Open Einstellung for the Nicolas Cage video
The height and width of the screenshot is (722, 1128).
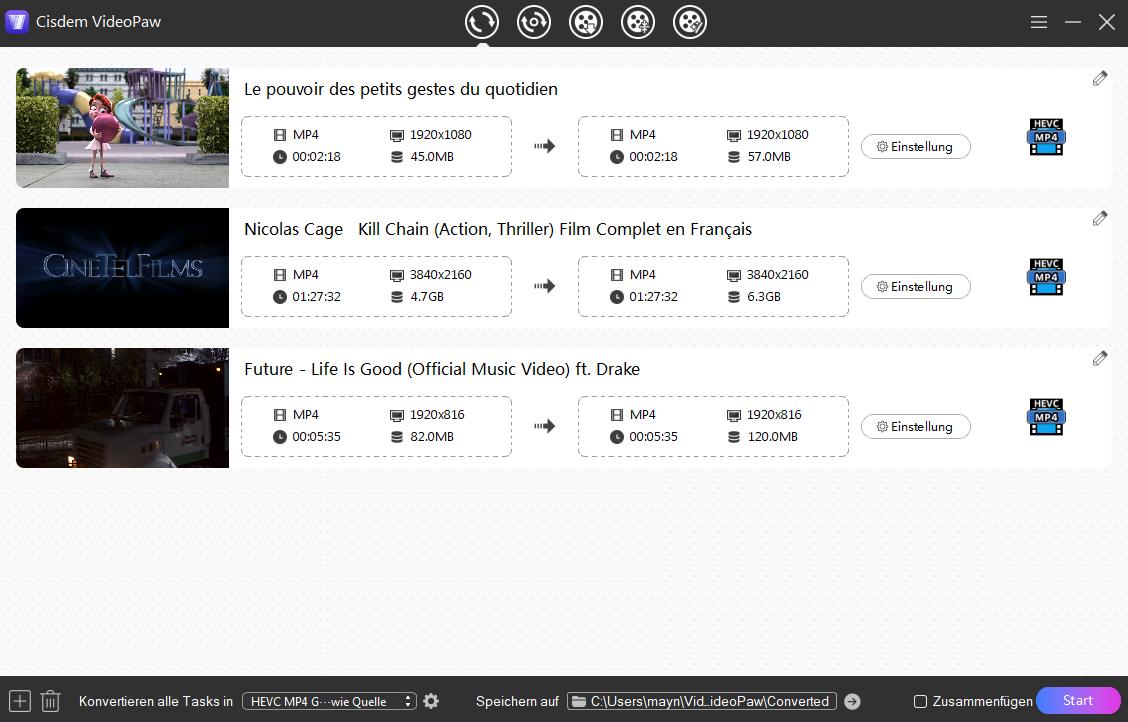(x=915, y=286)
